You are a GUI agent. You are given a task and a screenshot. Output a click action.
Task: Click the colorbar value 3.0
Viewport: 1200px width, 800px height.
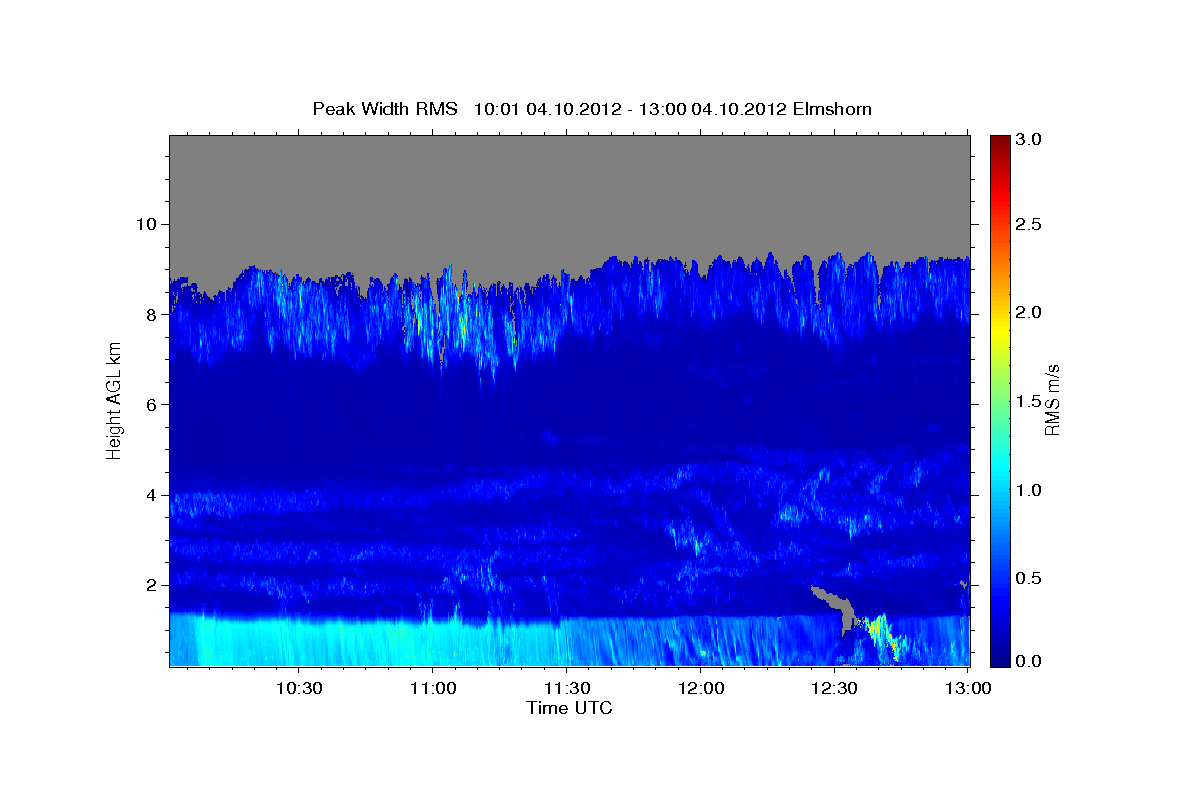pyautogui.click(x=1030, y=140)
